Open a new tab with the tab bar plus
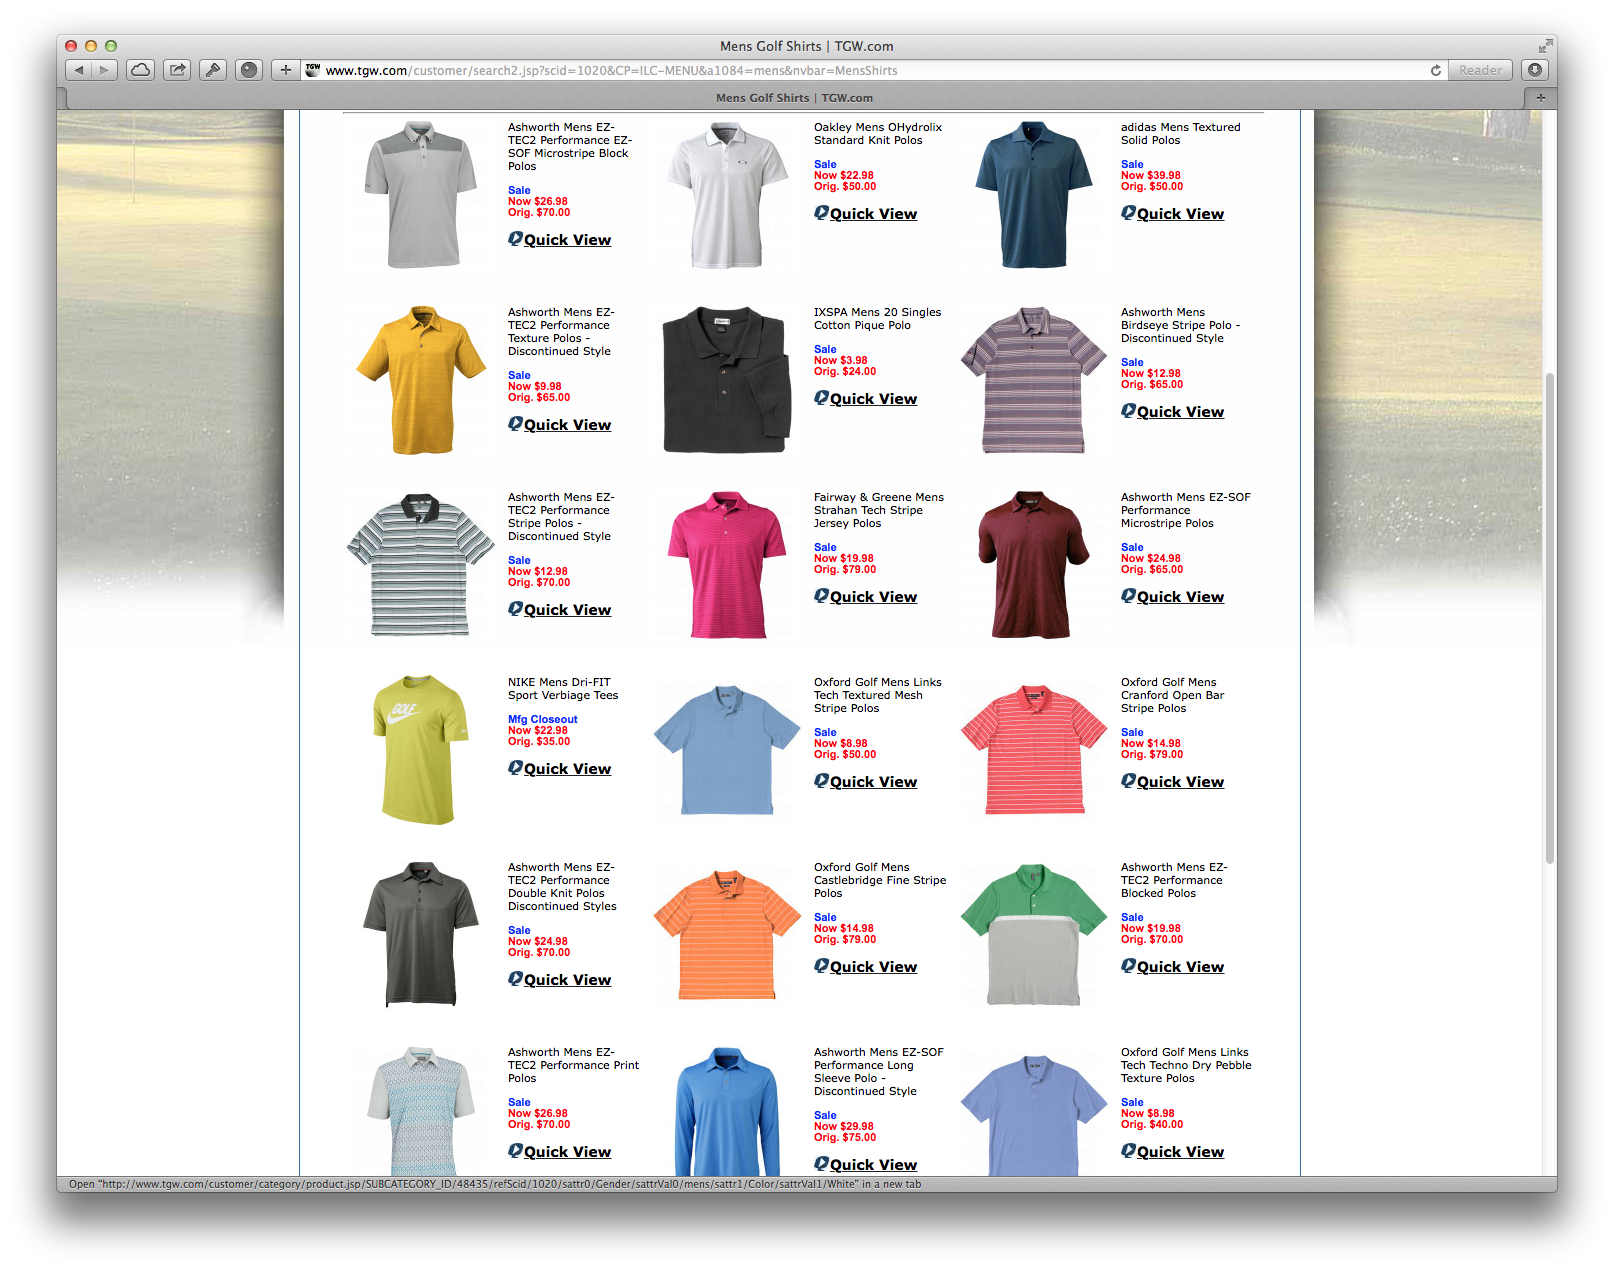 point(1540,98)
